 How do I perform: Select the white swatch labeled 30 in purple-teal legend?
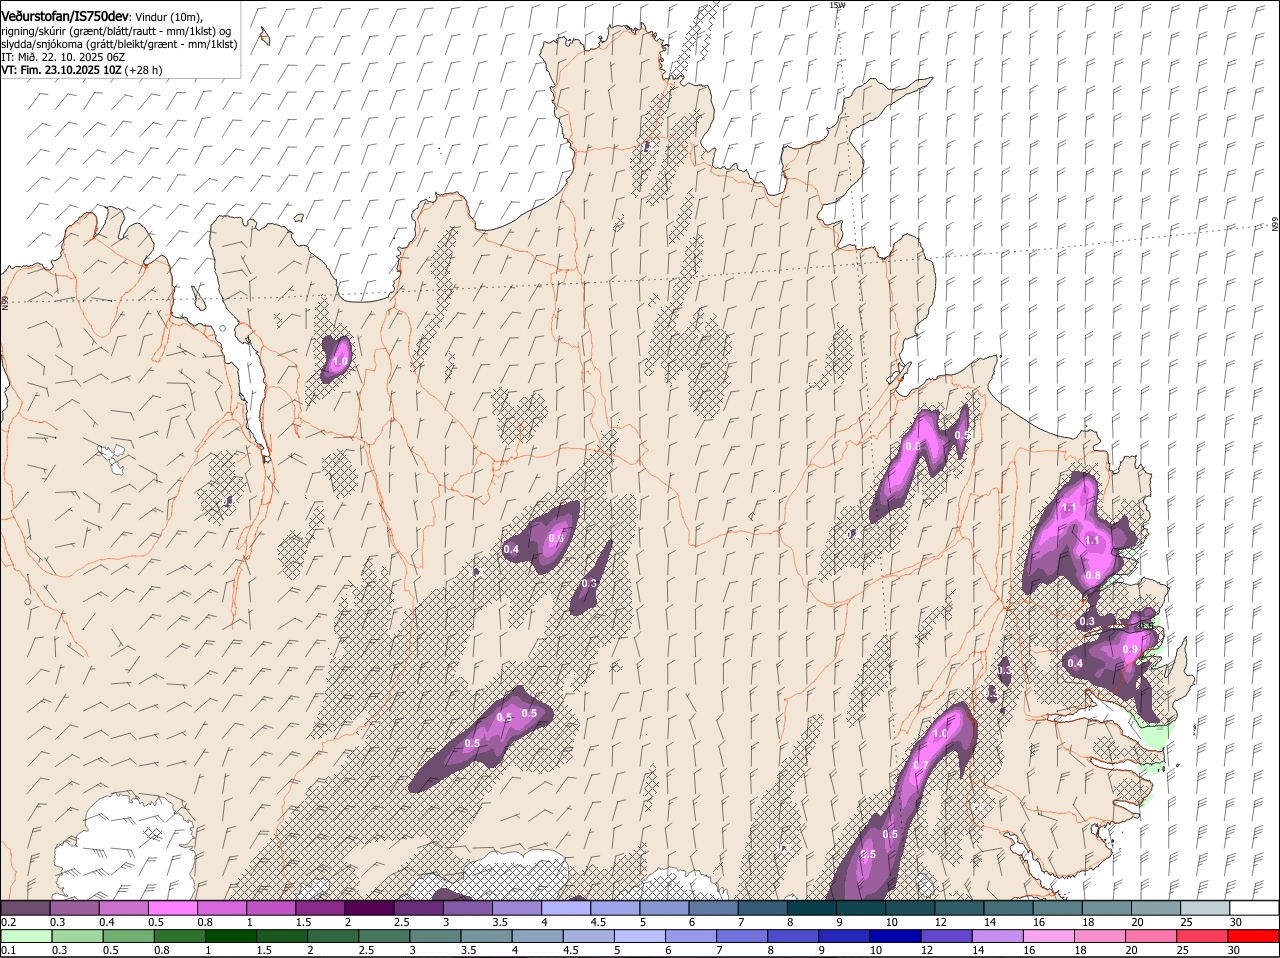point(1255,908)
